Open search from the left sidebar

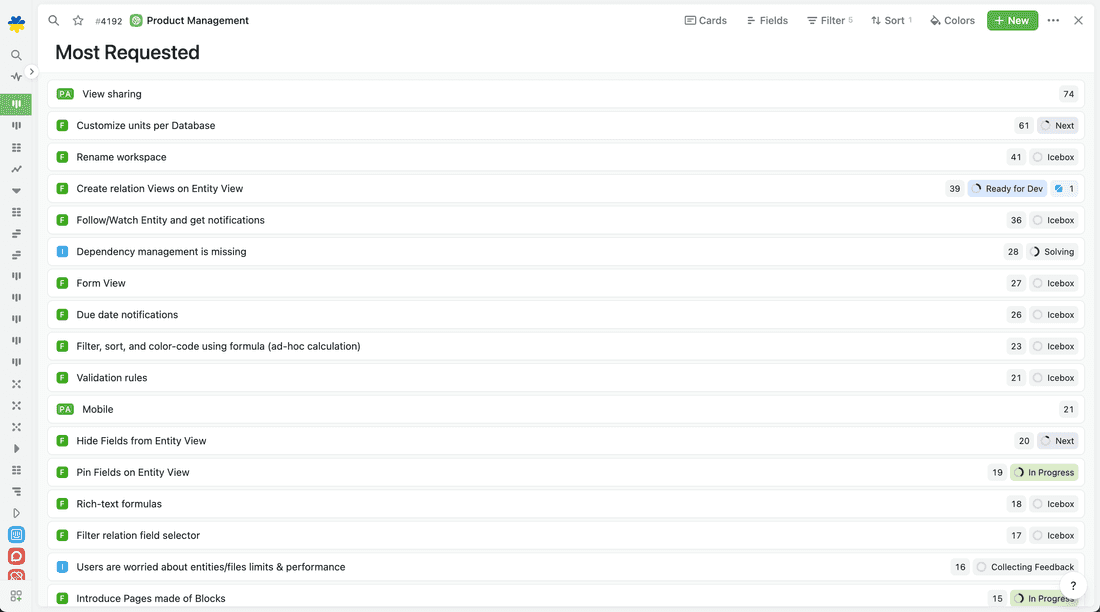pos(16,55)
